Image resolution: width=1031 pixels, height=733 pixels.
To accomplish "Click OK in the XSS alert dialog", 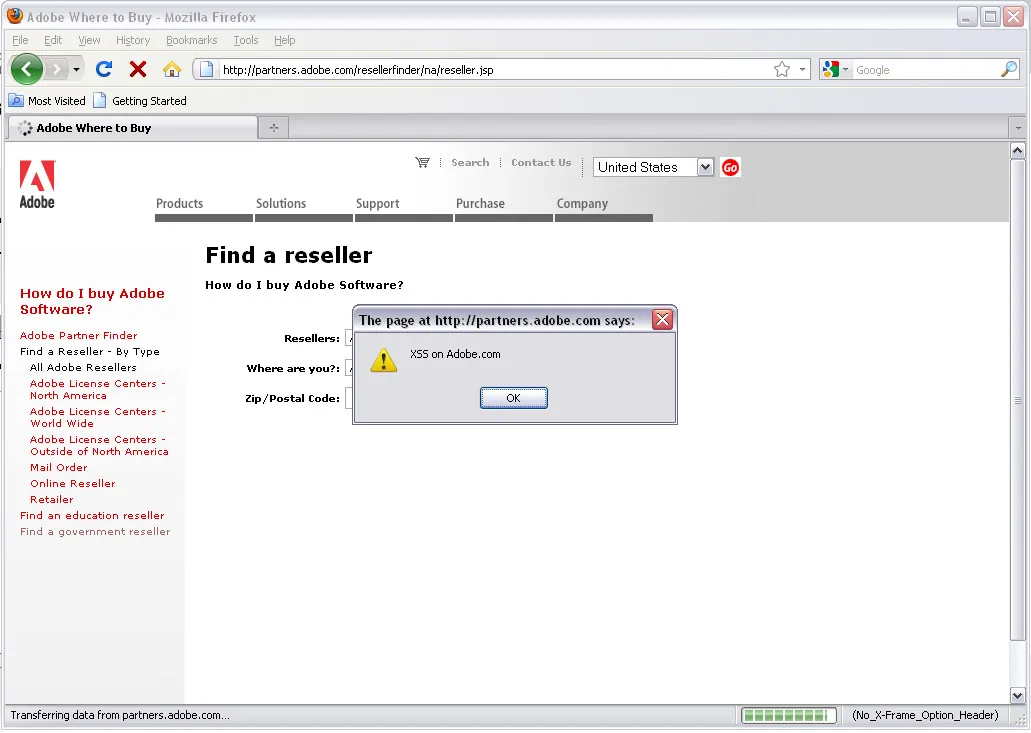I will (x=514, y=398).
